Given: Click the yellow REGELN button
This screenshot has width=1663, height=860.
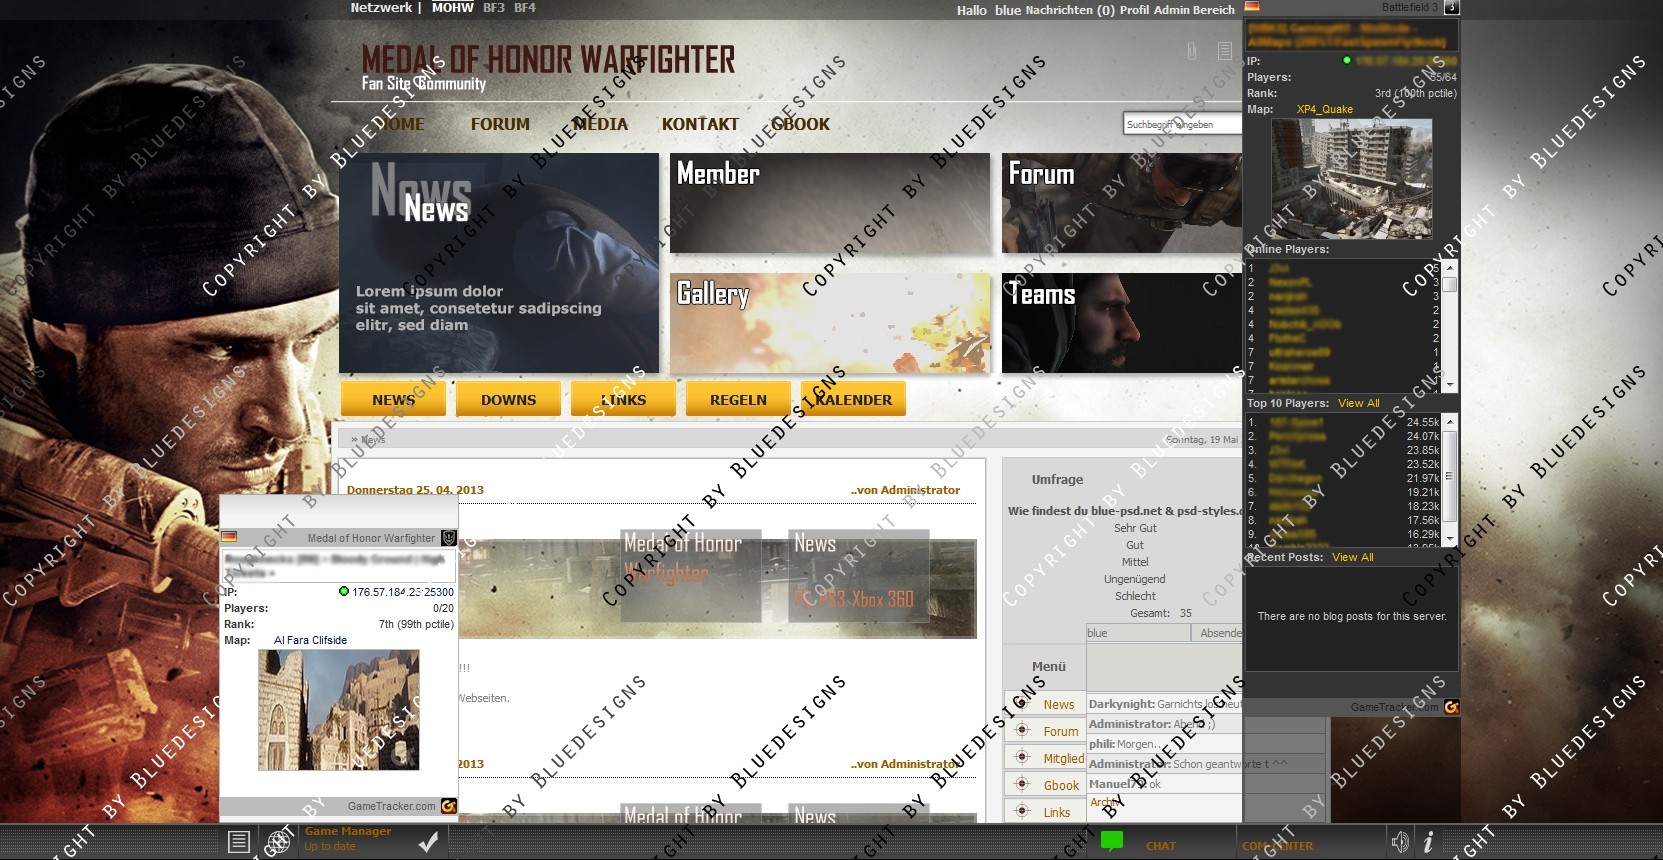Looking at the screenshot, I should coord(738,399).
